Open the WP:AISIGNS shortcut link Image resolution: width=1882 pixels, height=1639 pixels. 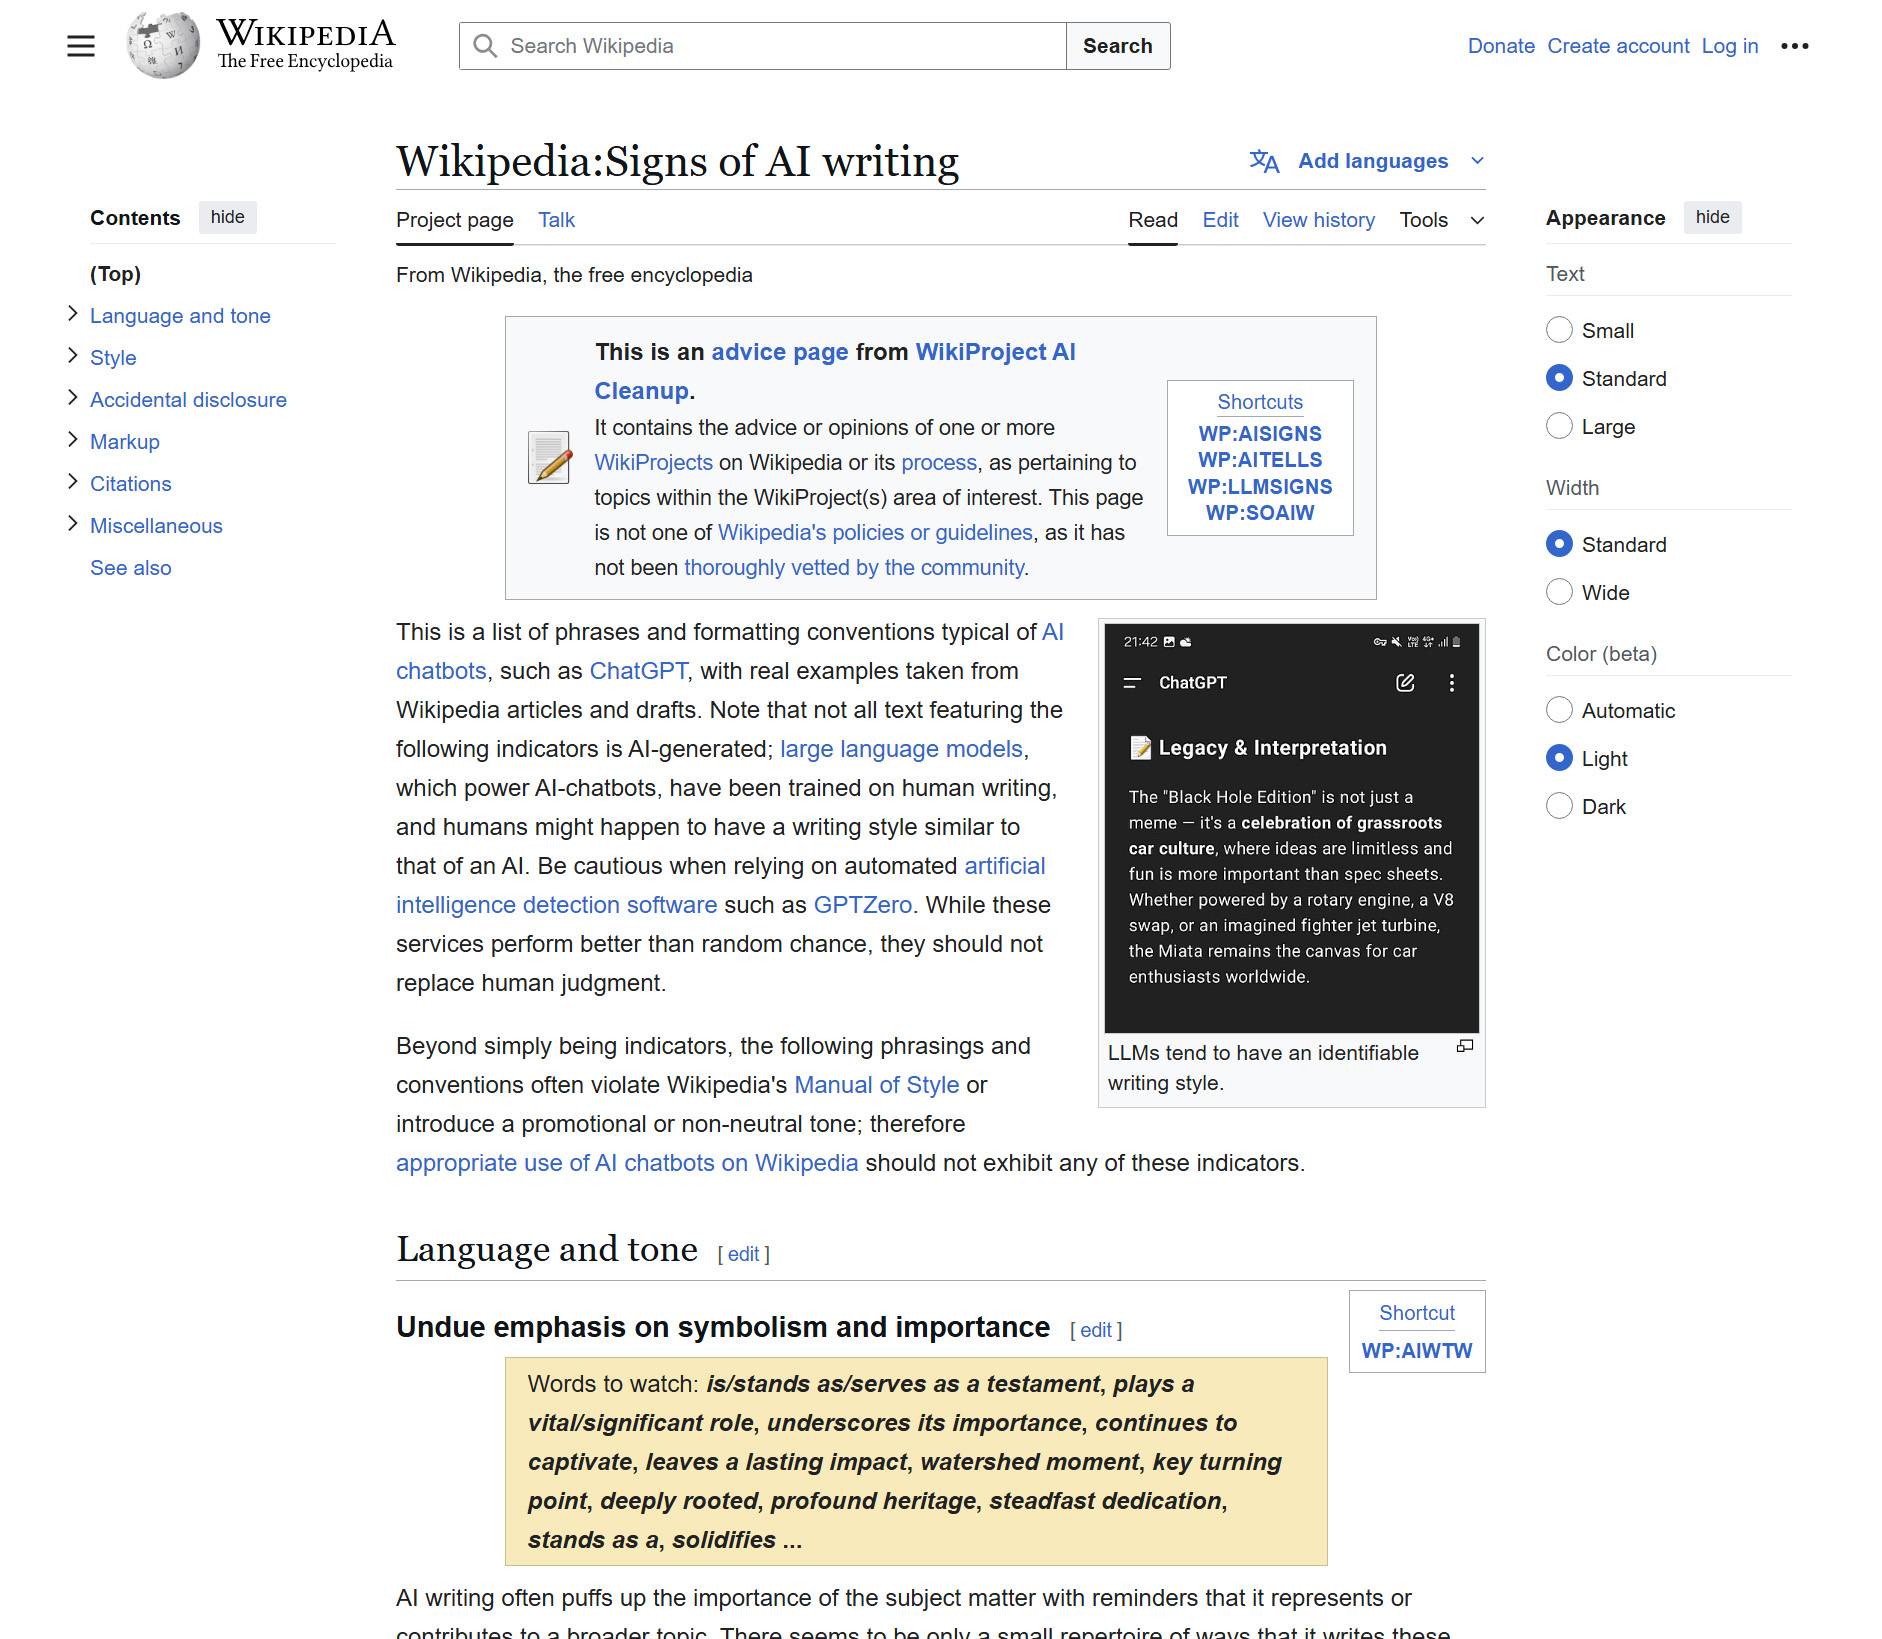[x=1260, y=434]
